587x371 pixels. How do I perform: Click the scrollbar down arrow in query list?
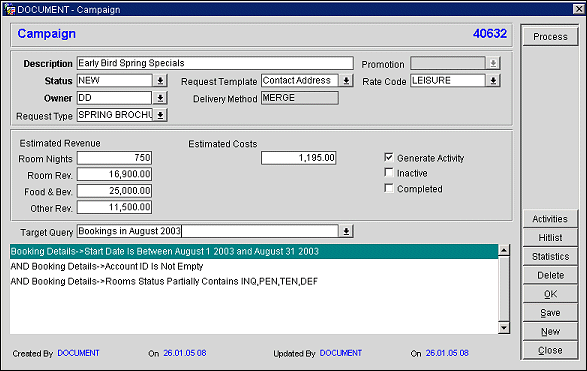point(504,328)
